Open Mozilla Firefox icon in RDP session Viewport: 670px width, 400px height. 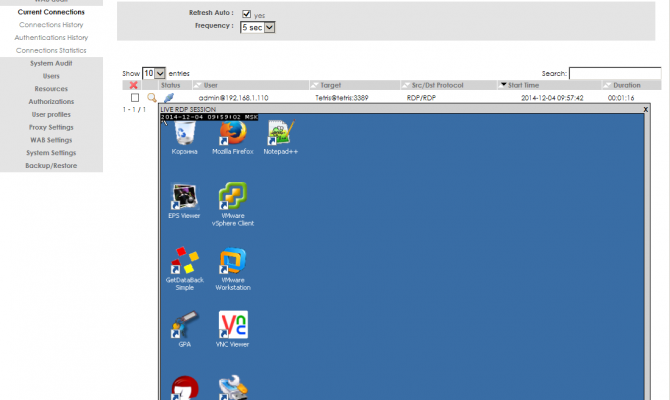(x=233, y=138)
